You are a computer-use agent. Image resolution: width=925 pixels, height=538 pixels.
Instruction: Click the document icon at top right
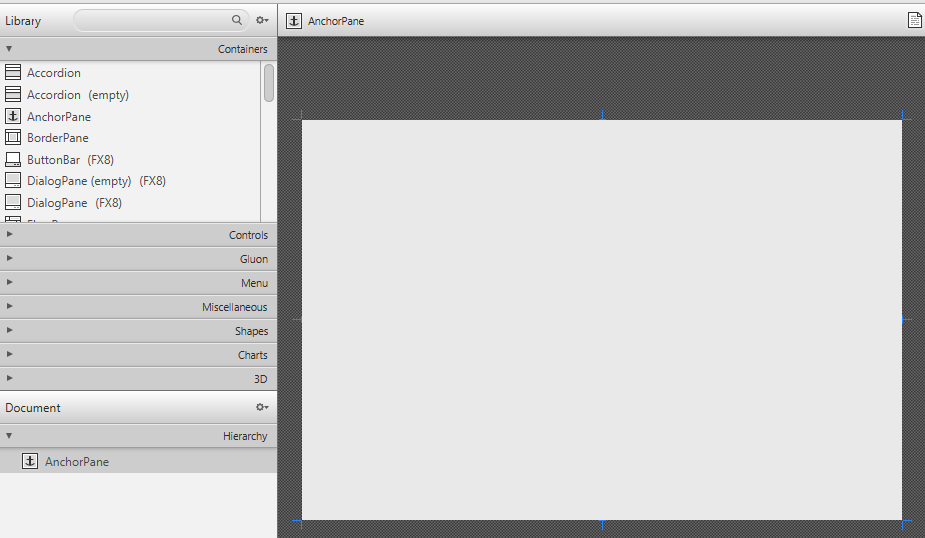pos(914,20)
